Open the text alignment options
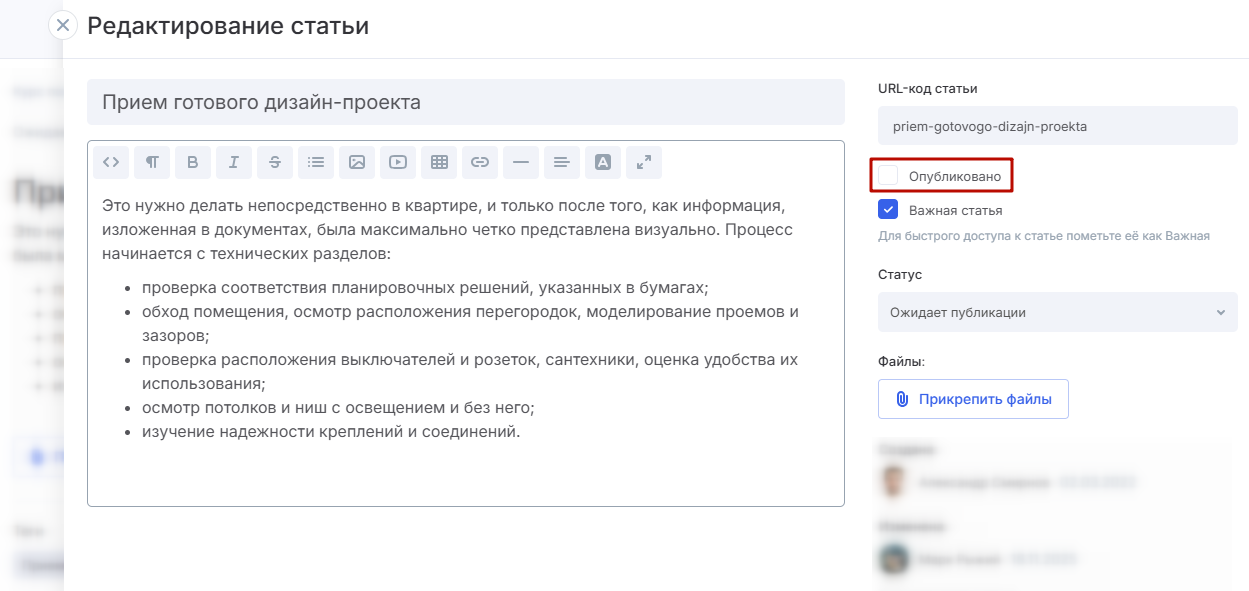1249x591 pixels. [562, 162]
